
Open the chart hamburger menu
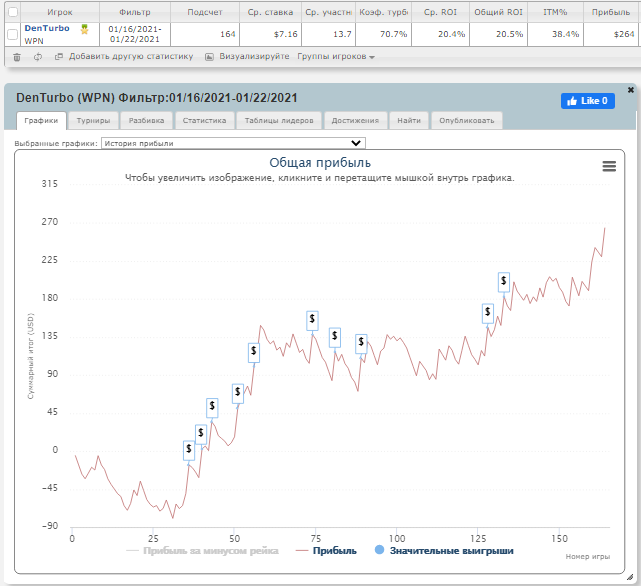[x=609, y=167]
